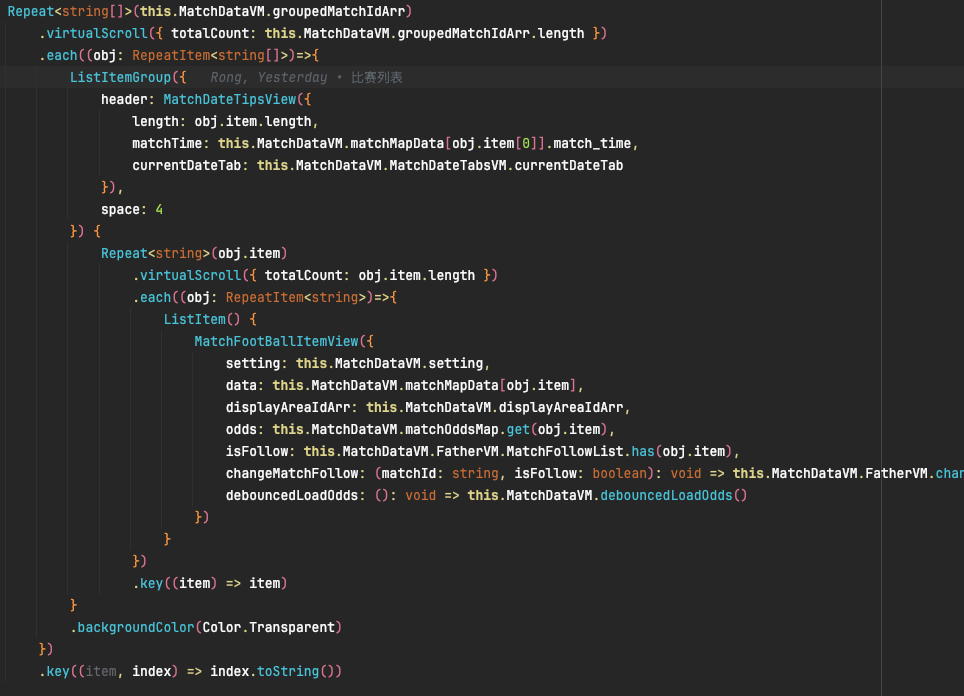Click 'RepeatItem<string>' type in inner each
Image resolution: width=964 pixels, height=696 pixels.
(x=296, y=298)
